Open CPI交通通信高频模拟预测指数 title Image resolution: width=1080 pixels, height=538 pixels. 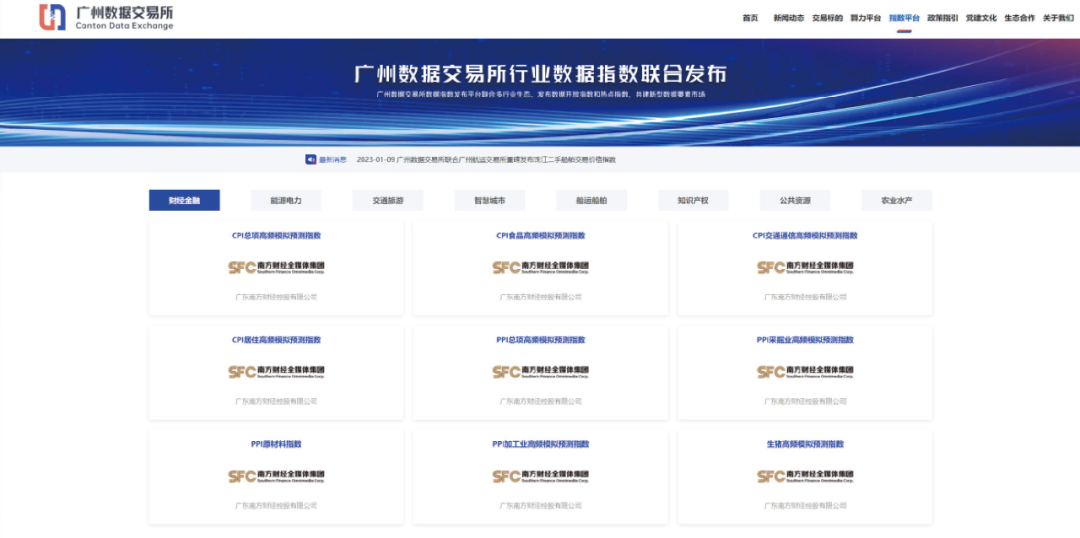pyautogui.click(x=805, y=236)
